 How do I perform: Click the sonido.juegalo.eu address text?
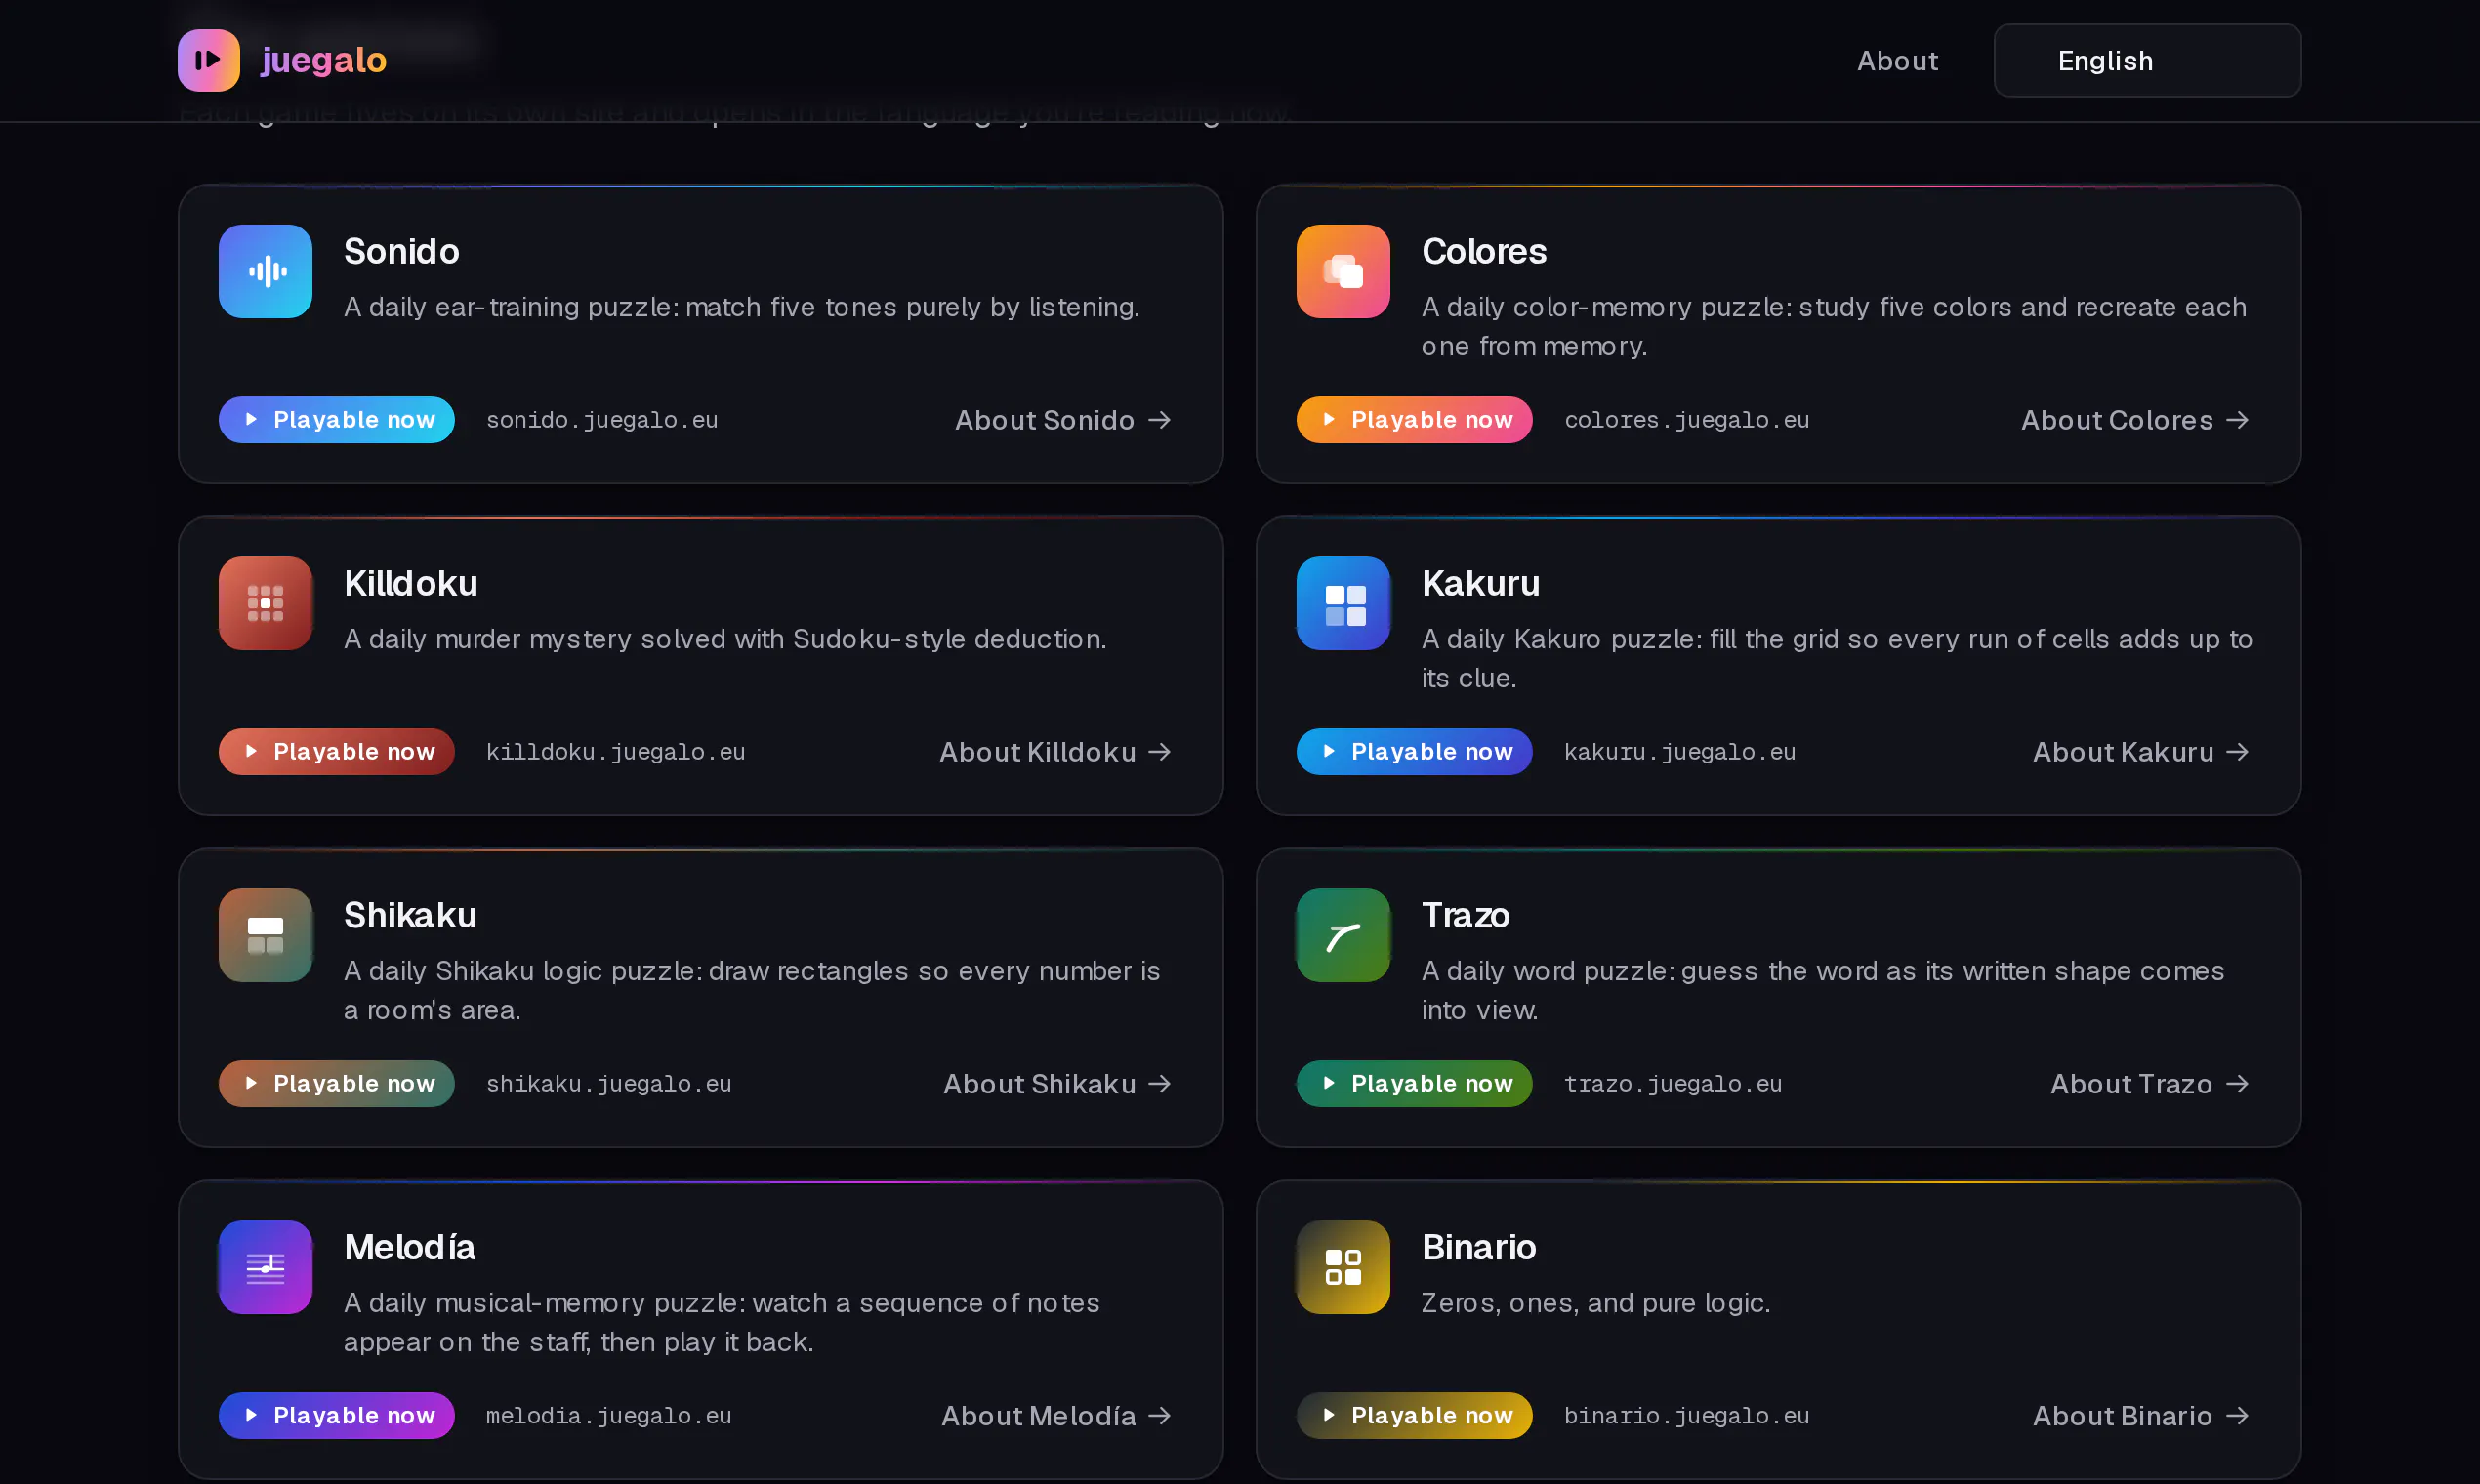click(602, 420)
